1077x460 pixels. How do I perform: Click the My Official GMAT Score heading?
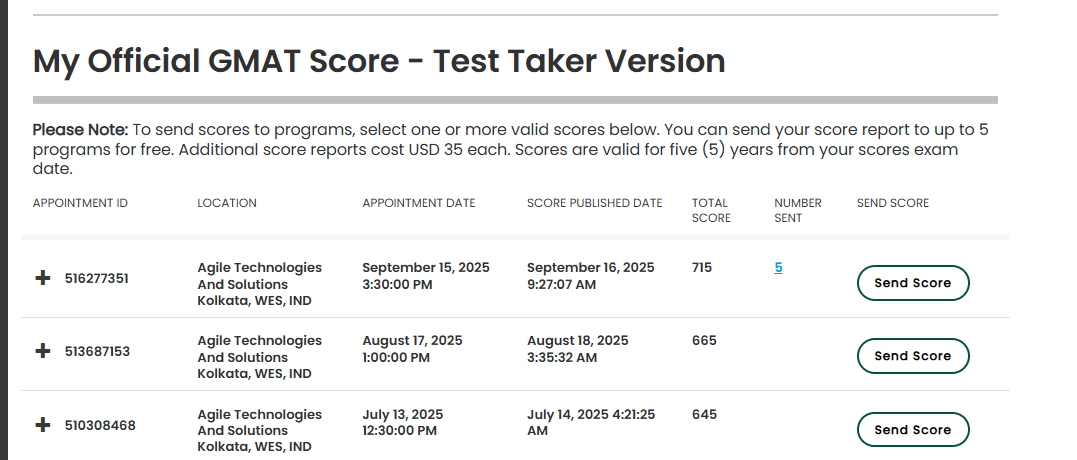pyautogui.click(x=379, y=62)
